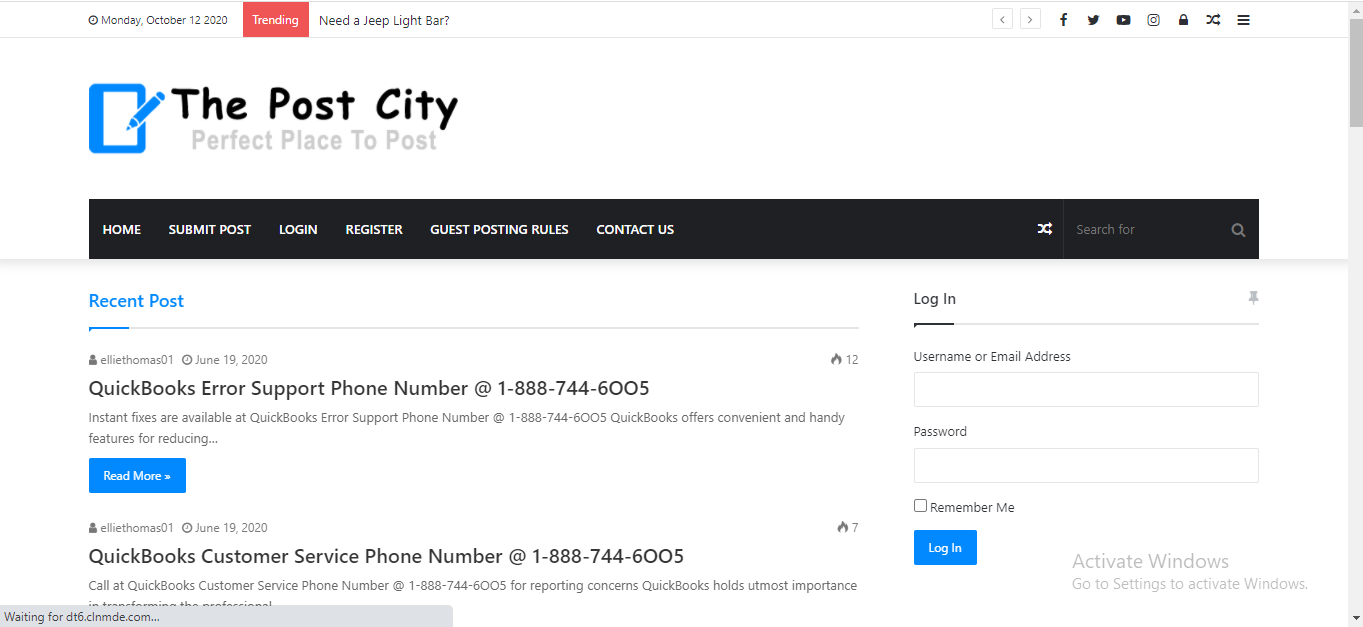Tick the Remember Me checkbox
Viewport: 1363px width, 627px height.
click(x=920, y=506)
